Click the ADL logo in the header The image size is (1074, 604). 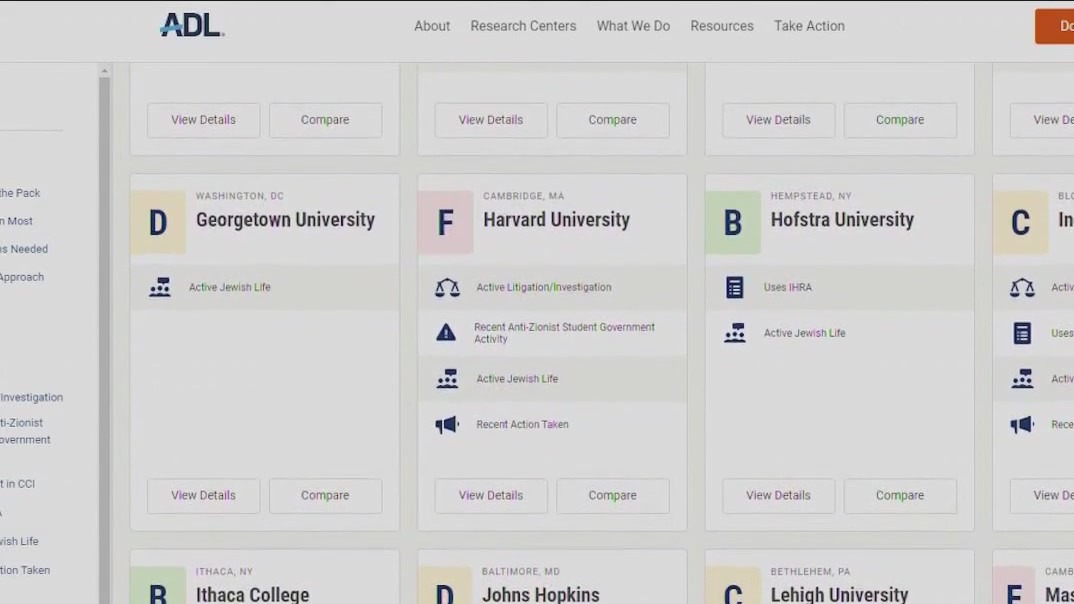point(189,25)
